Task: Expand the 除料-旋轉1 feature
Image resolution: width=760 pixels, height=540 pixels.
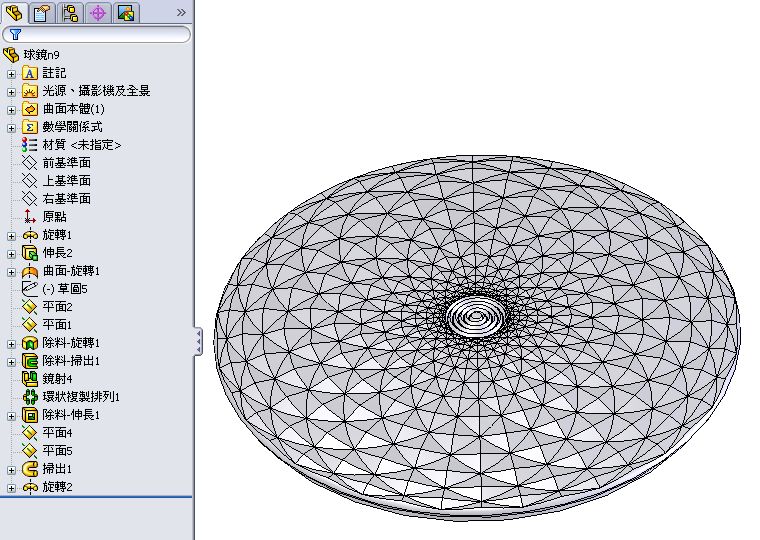Action: tap(11, 344)
